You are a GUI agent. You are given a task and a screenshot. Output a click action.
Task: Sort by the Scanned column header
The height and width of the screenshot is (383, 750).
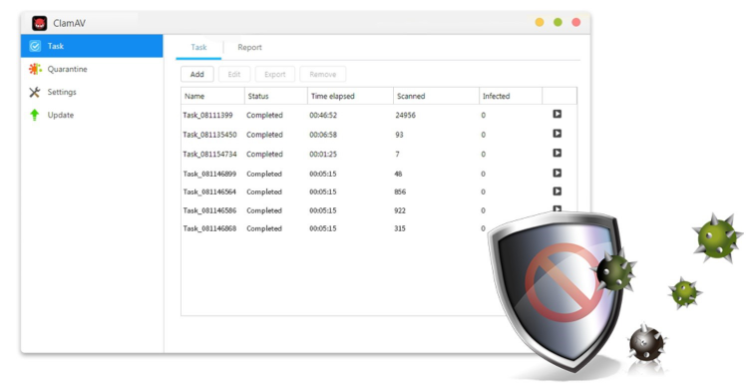pos(436,96)
